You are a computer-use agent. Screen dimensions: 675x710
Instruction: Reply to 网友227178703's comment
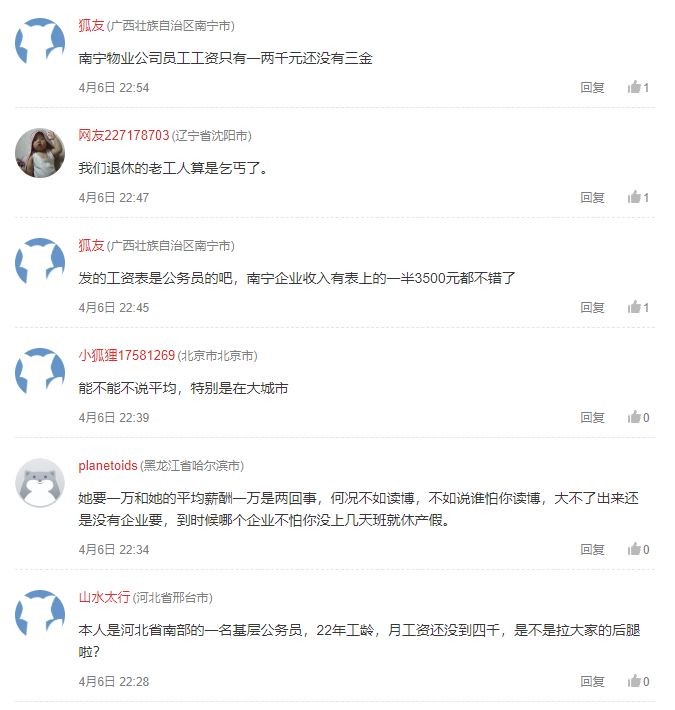(592, 198)
